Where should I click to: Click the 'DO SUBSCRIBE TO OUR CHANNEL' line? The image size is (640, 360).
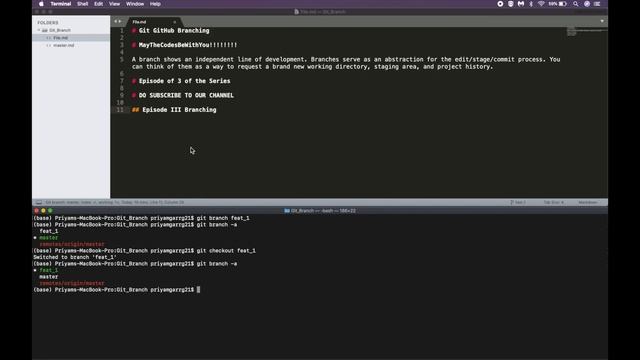click(183, 95)
